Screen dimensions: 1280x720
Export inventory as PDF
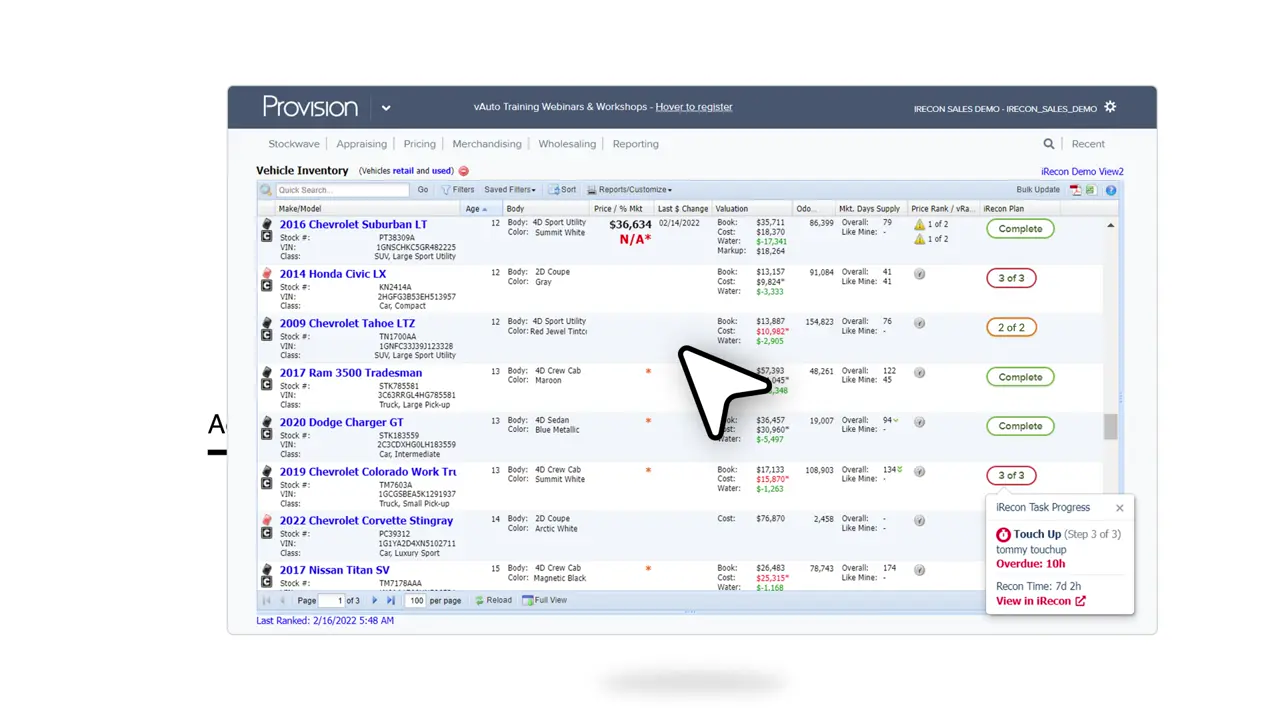(x=1075, y=190)
